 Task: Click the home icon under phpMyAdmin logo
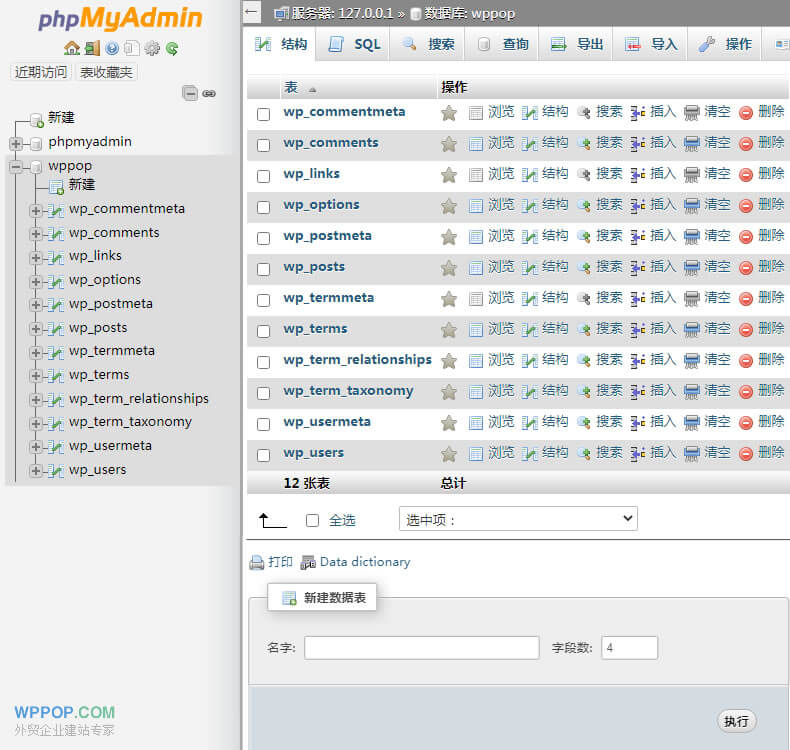click(x=71, y=48)
